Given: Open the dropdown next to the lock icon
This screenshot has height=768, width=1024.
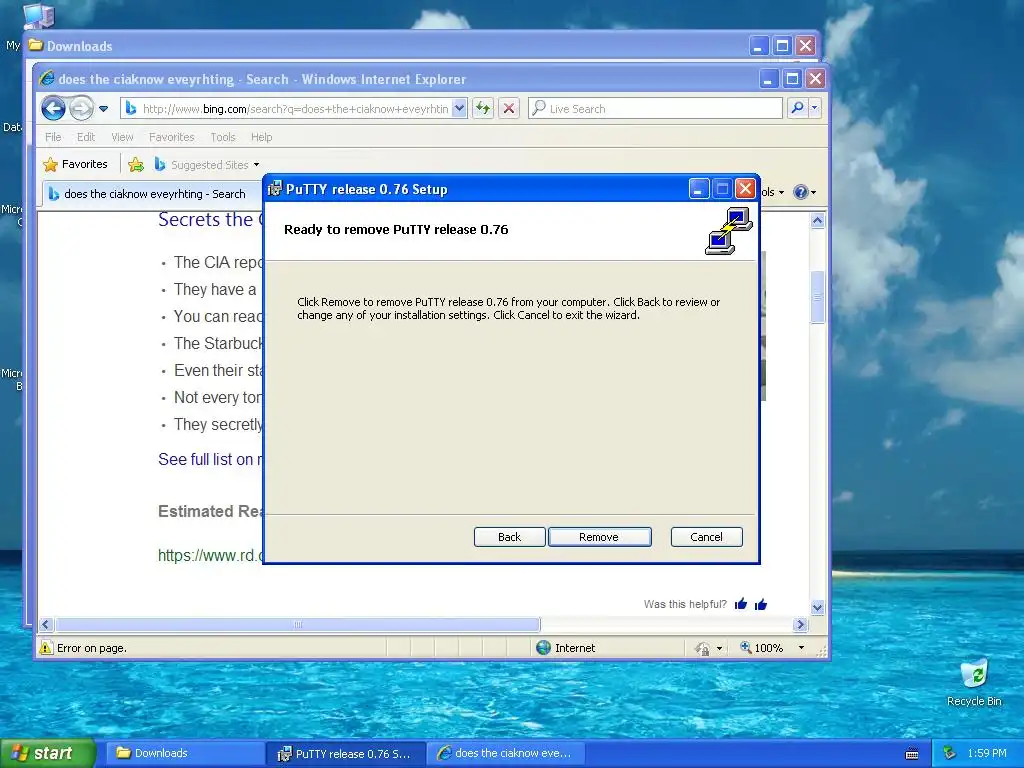Looking at the screenshot, I should coord(720,648).
